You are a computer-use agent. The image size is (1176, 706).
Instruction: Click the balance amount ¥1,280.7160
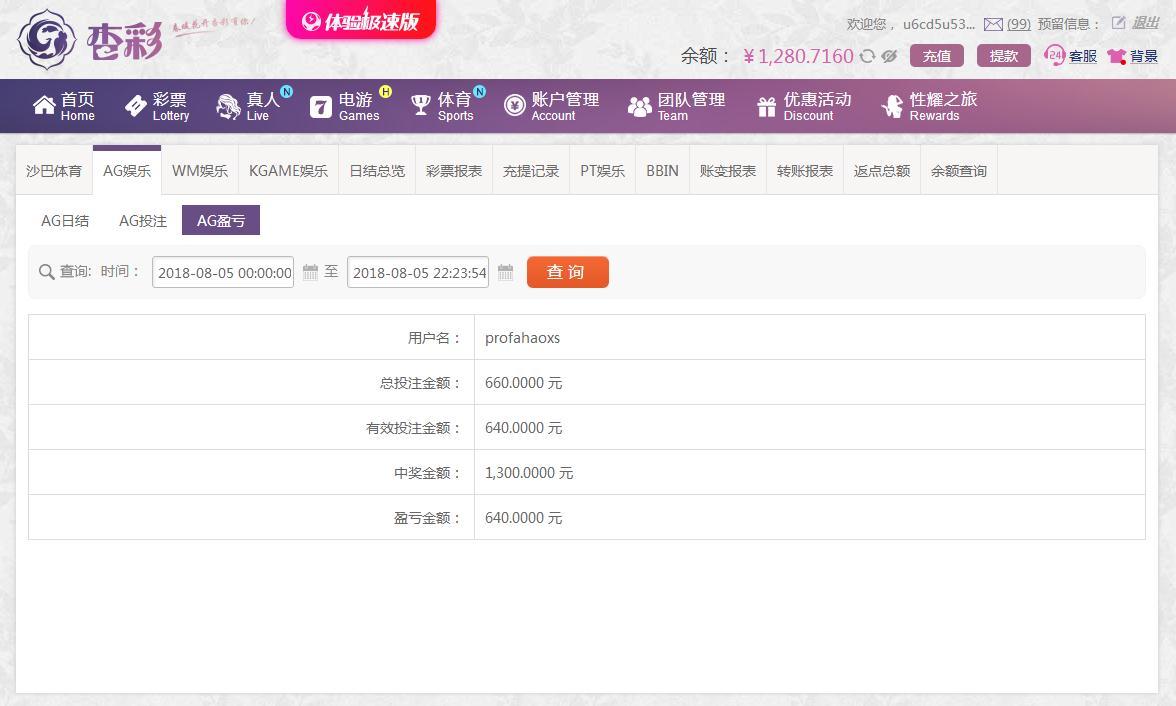click(798, 56)
